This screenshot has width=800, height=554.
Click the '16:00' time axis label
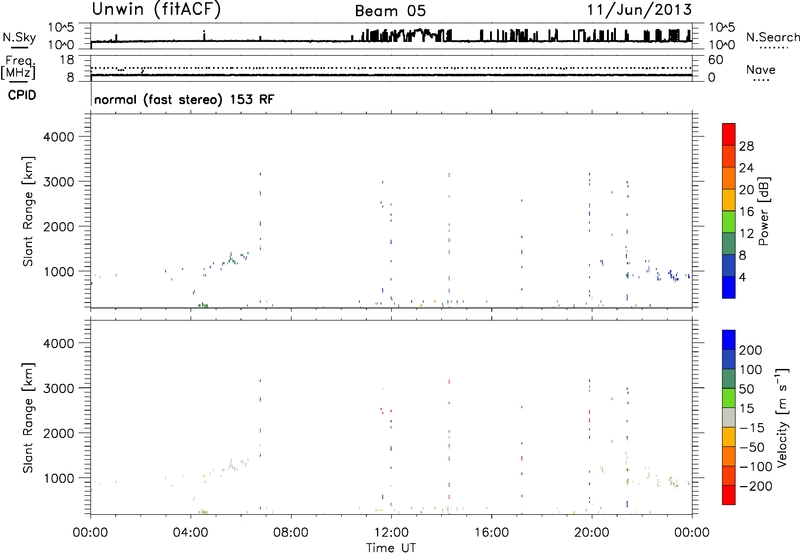point(491,533)
